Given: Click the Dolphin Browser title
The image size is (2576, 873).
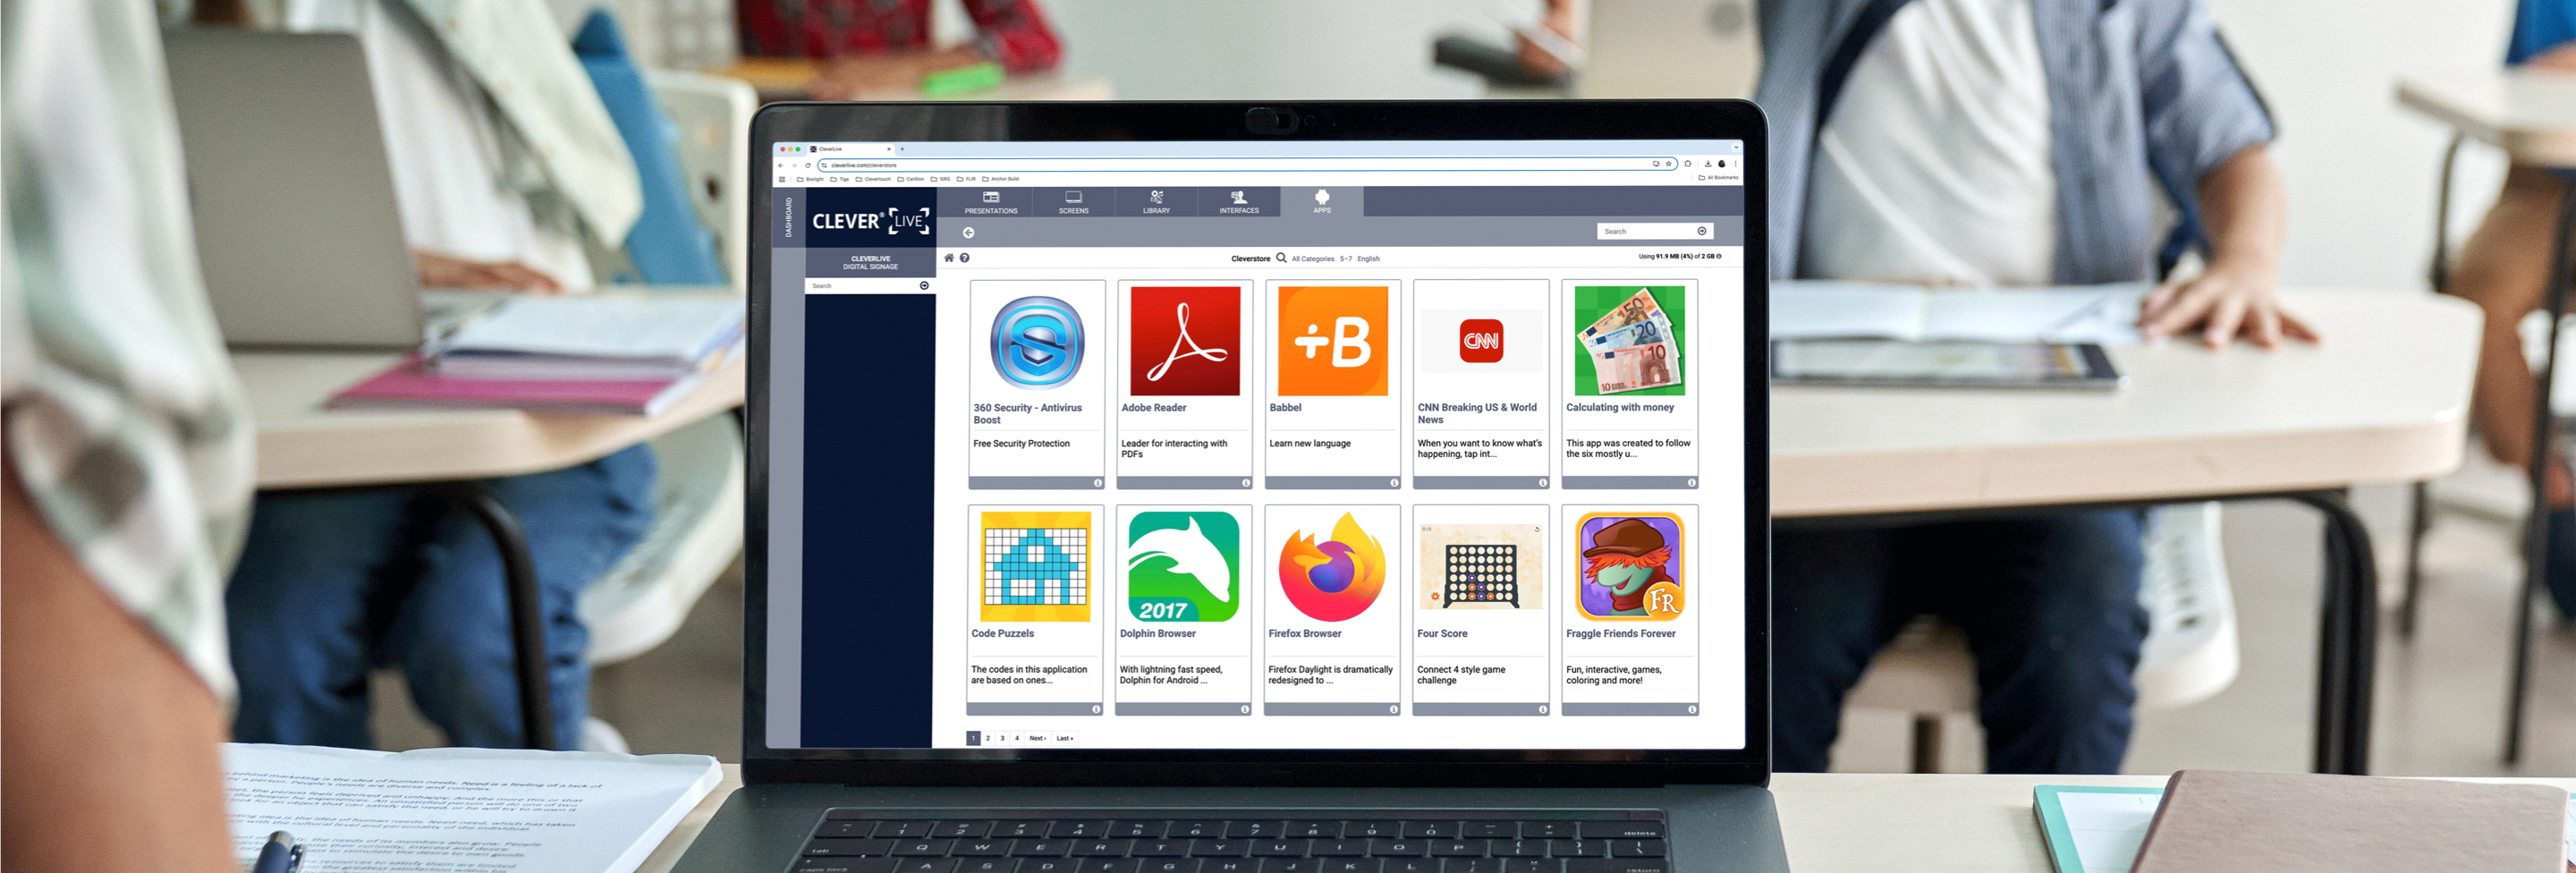Looking at the screenshot, I should pyautogui.click(x=1157, y=634).
